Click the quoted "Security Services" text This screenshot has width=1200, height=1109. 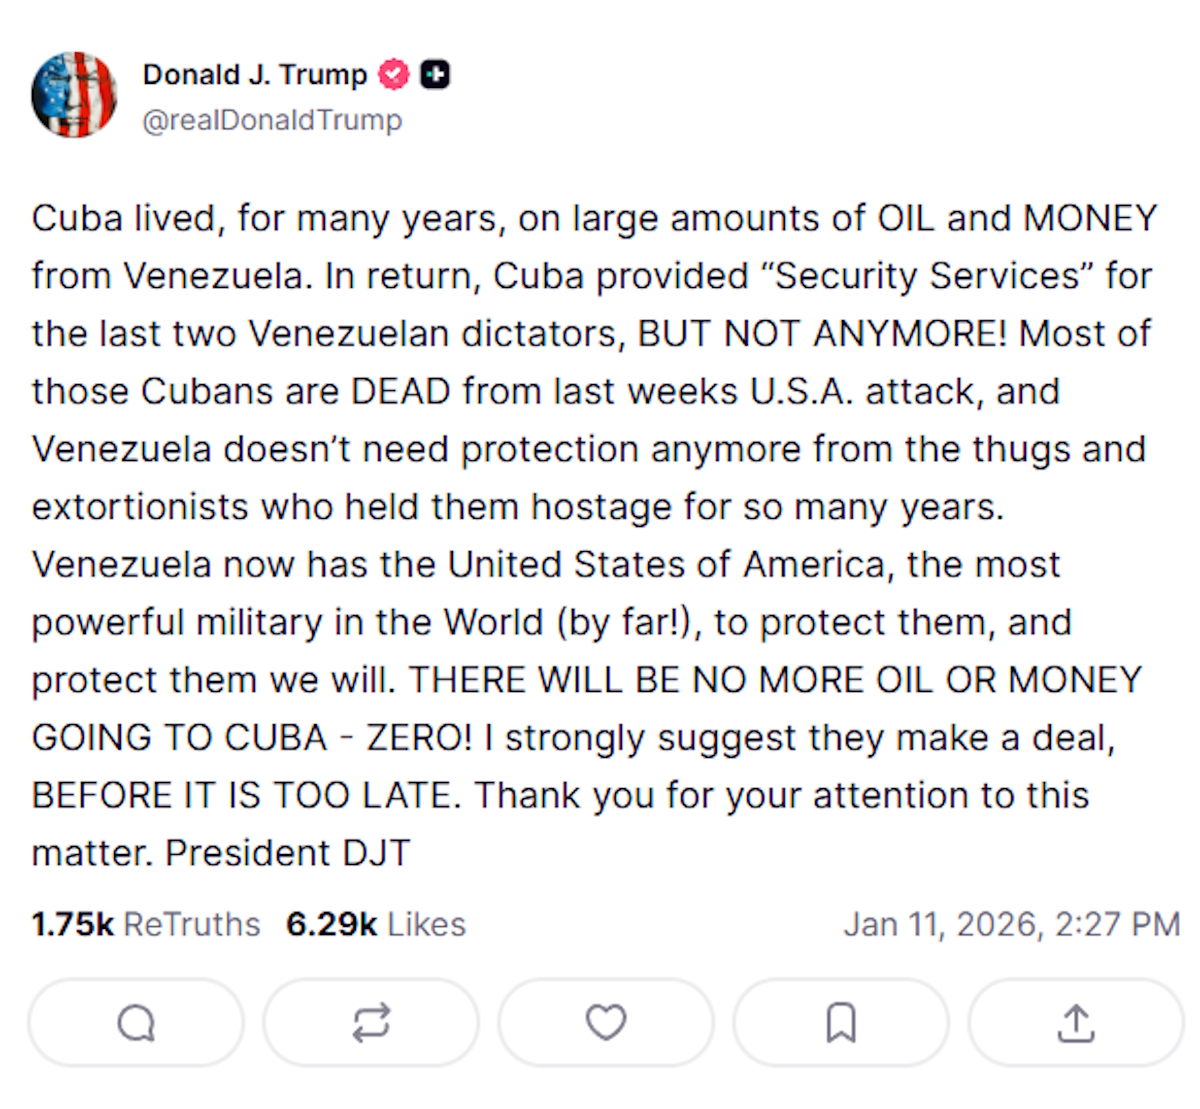point(928,276)
